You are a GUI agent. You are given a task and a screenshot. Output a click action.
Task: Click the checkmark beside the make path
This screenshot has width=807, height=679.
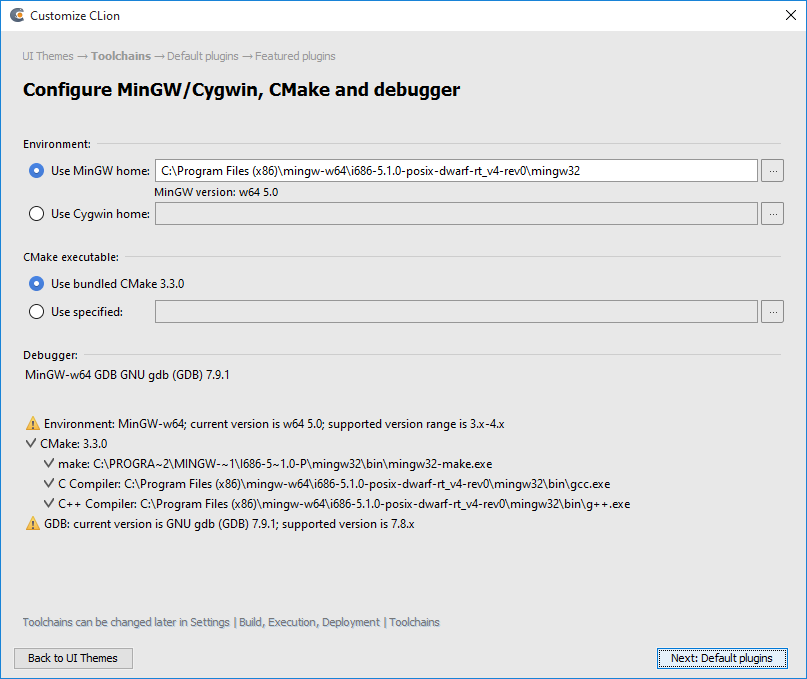(x=49, y=464)
